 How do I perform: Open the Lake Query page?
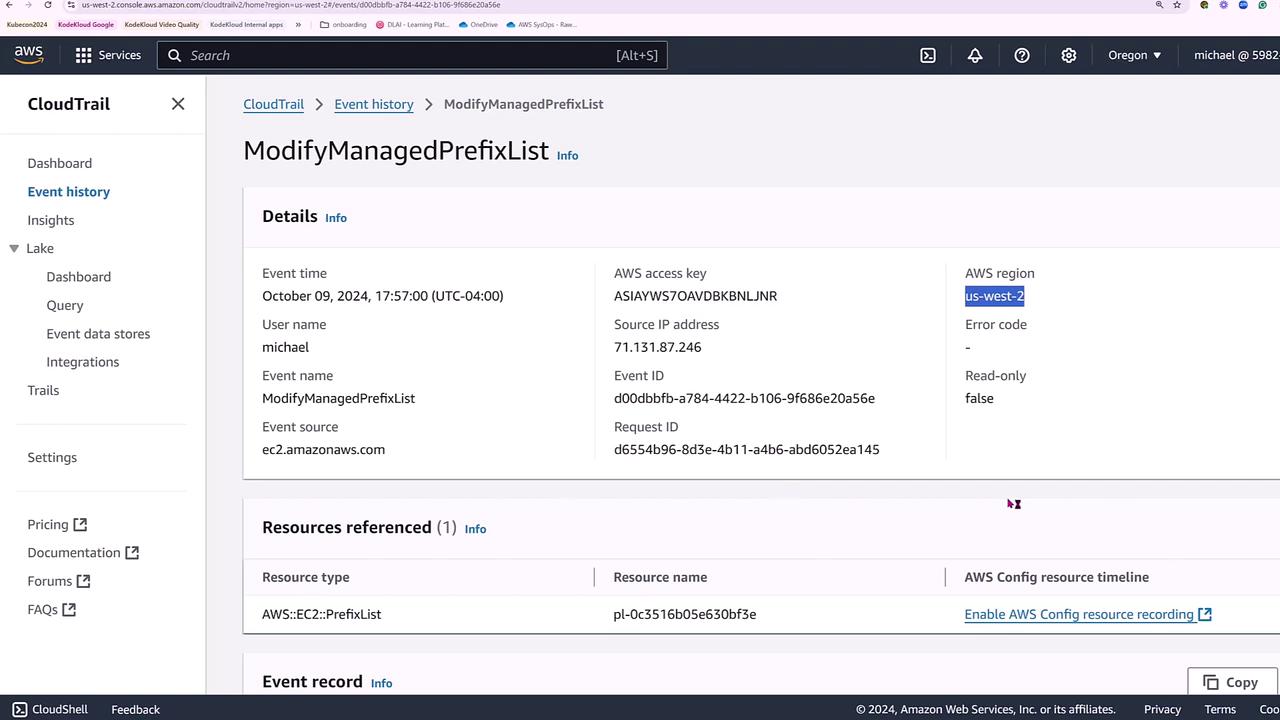tap(65, 305)
